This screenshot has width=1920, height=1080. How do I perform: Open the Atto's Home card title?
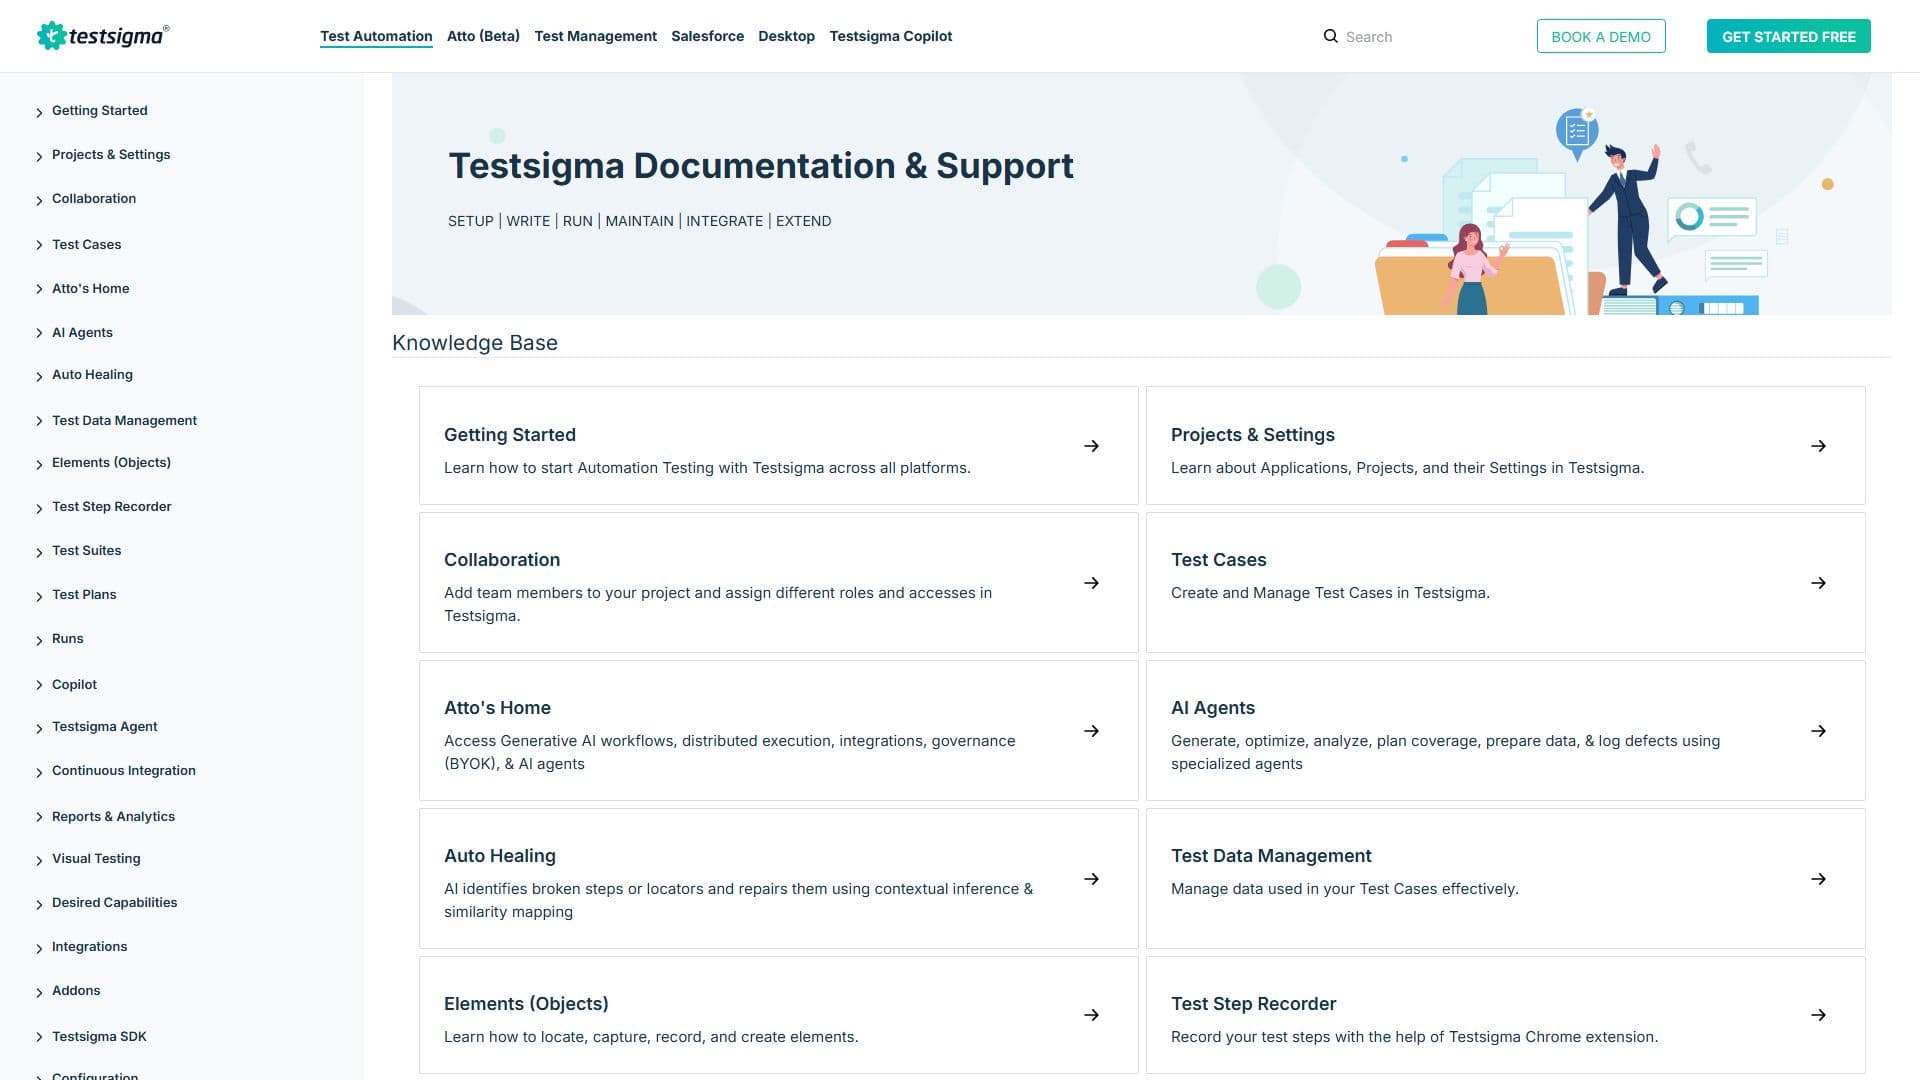tap(497, 708)
